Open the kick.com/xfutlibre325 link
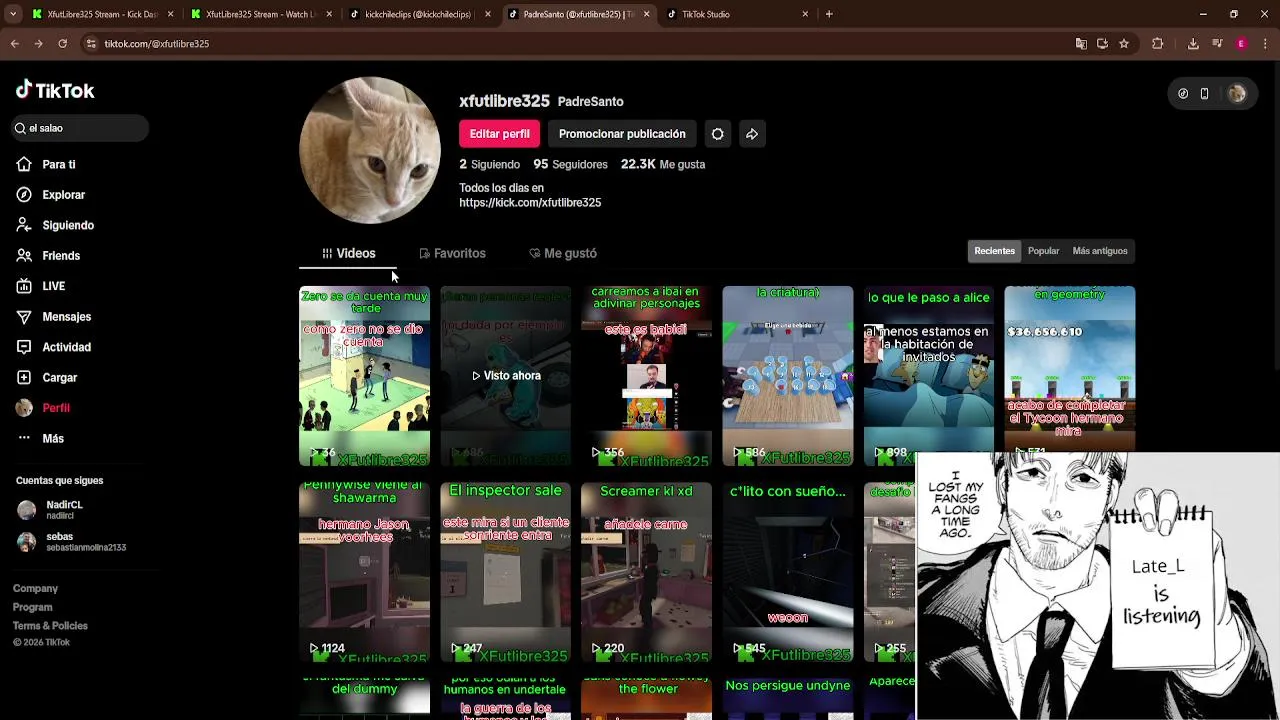Screen dimensions: 1280x720 click(x=530, y=203)
